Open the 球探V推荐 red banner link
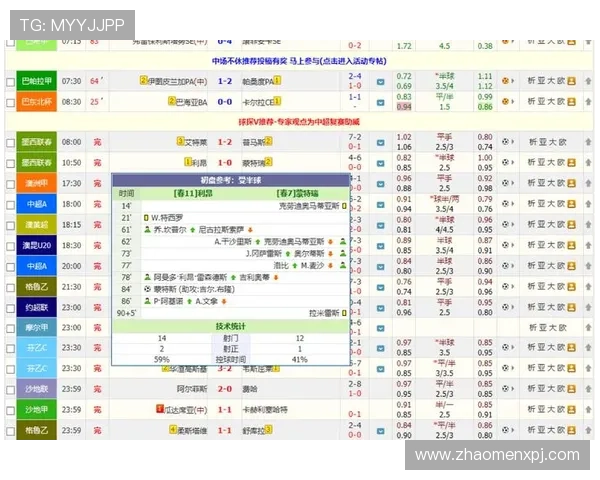Screen dimensions: 600x480 pyautogui.click(x=299, y=122)
